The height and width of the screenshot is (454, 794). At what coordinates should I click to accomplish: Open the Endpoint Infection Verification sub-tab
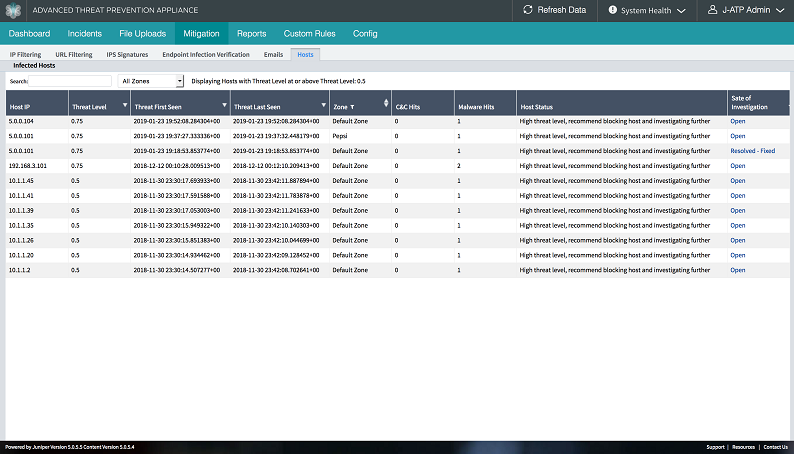coord(206,54)
